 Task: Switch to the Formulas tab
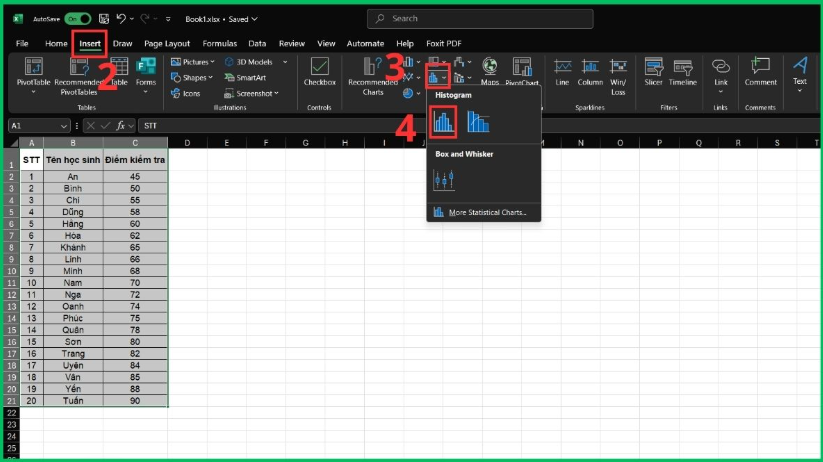(219, 44)
